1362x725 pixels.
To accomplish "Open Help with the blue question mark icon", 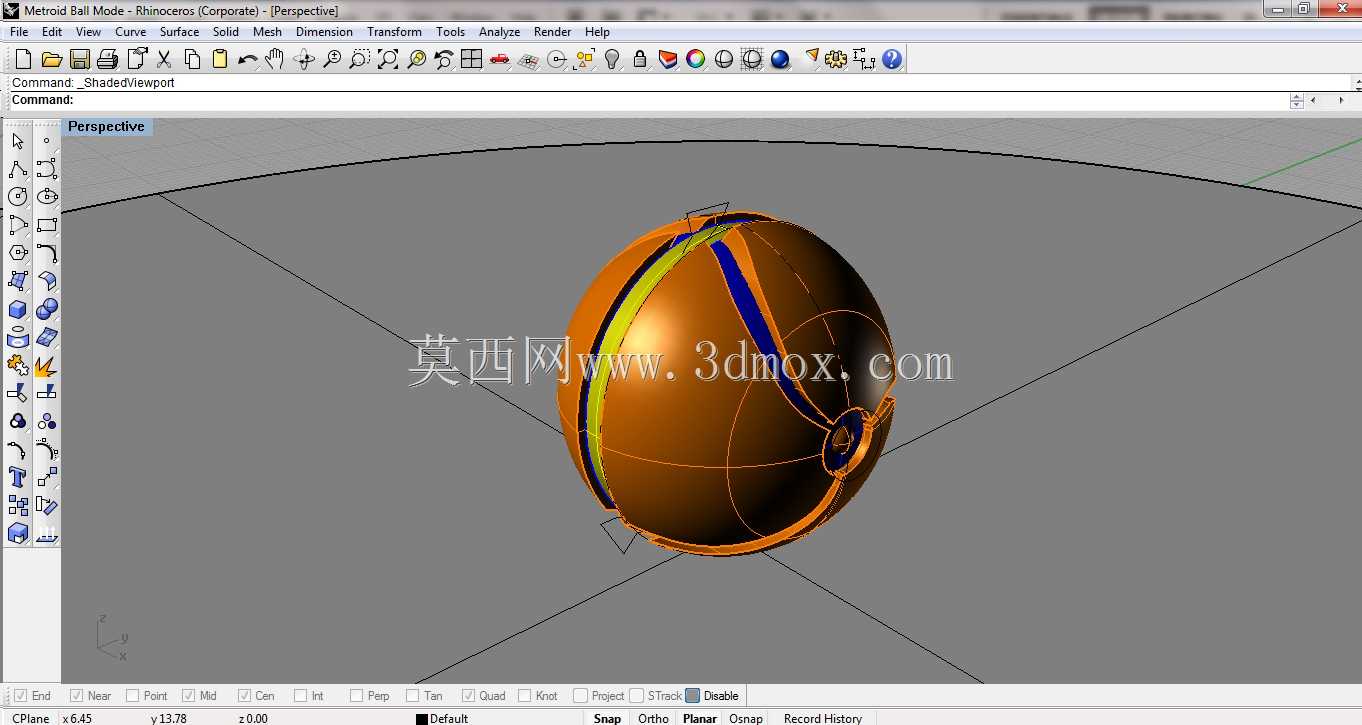I will click(x=892, y=59).
